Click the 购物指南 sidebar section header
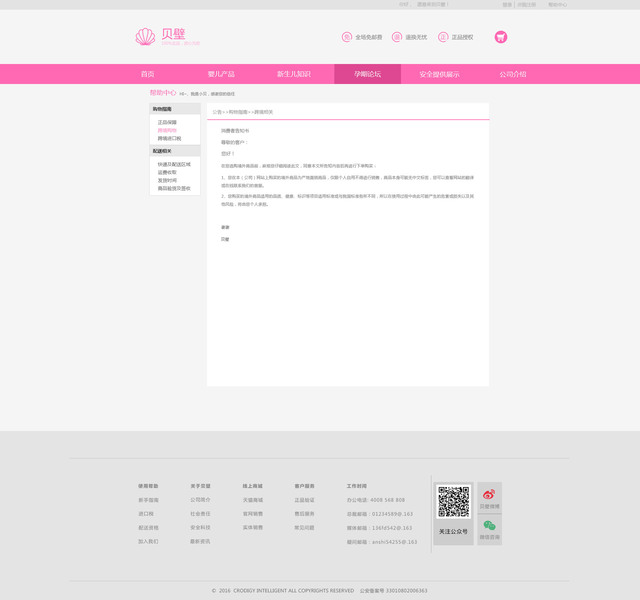Viewport: 640px width, 600px height. 175,109
